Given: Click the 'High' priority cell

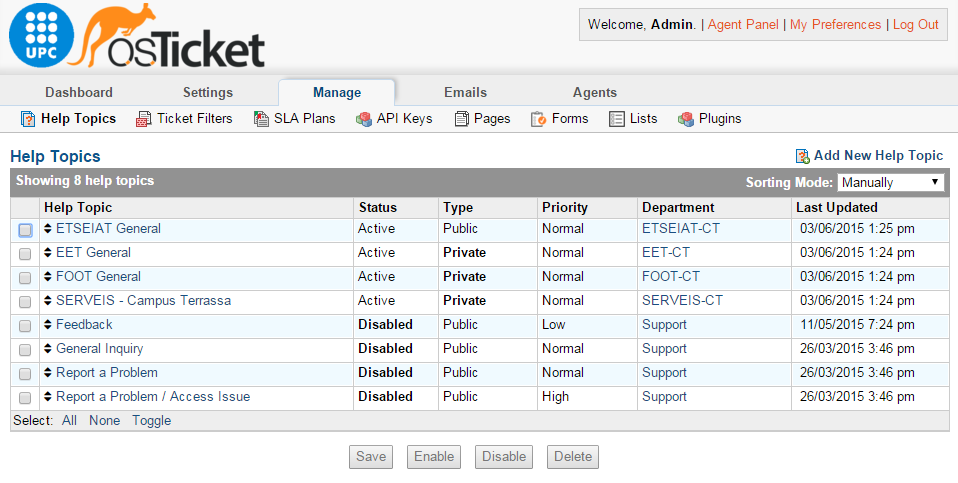Looking at the screenshot, I should (555, 396).
